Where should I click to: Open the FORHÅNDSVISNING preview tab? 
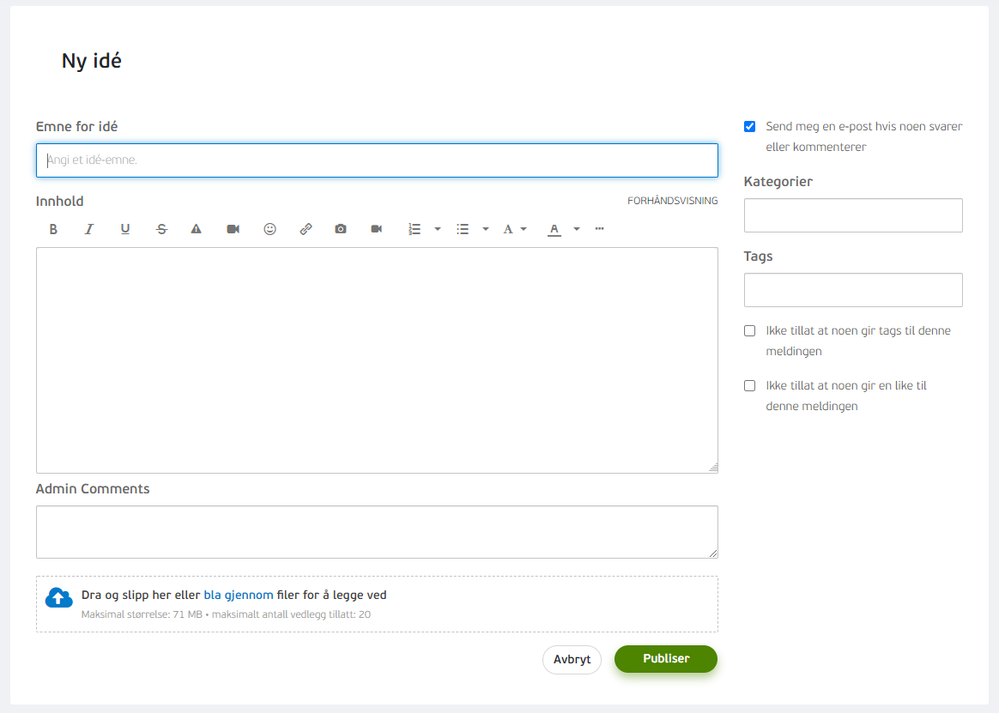pyautogui.click(x=672, y=201)
